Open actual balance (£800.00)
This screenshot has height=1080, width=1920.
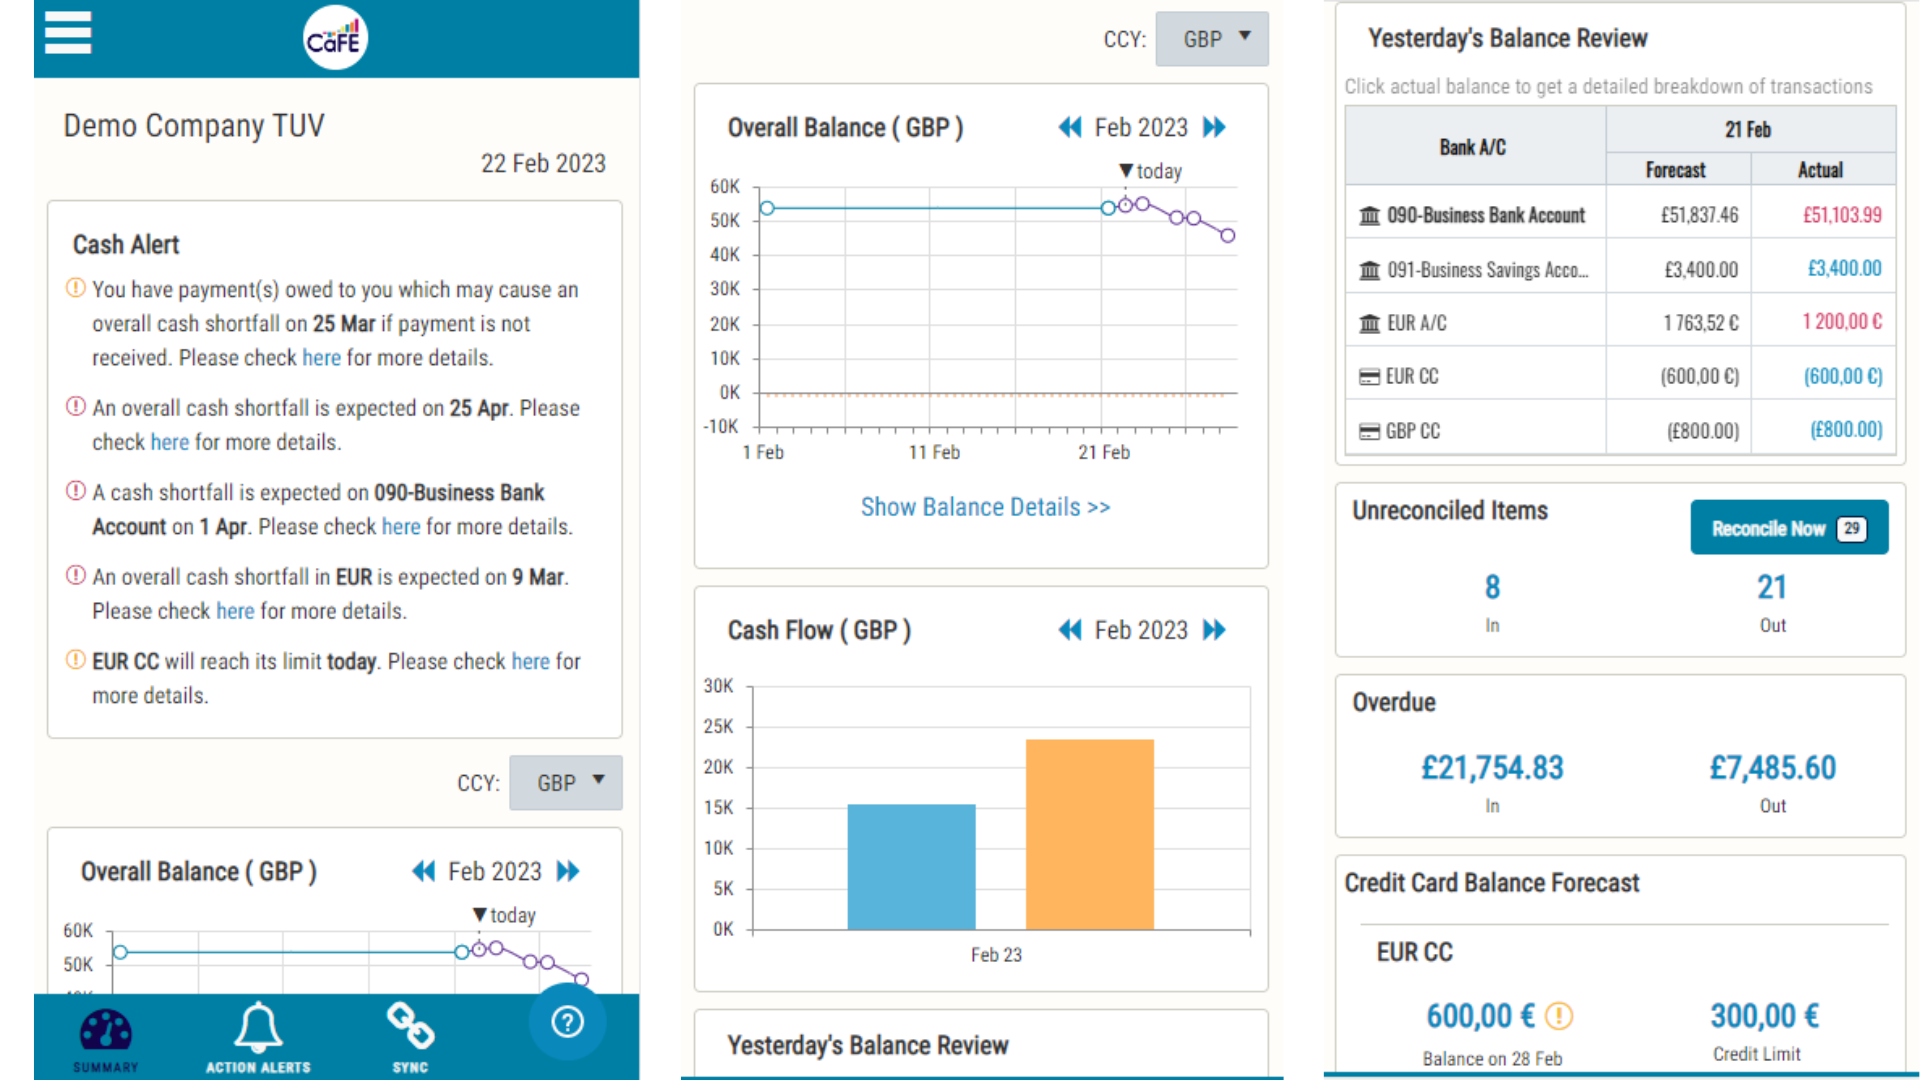1846,430
